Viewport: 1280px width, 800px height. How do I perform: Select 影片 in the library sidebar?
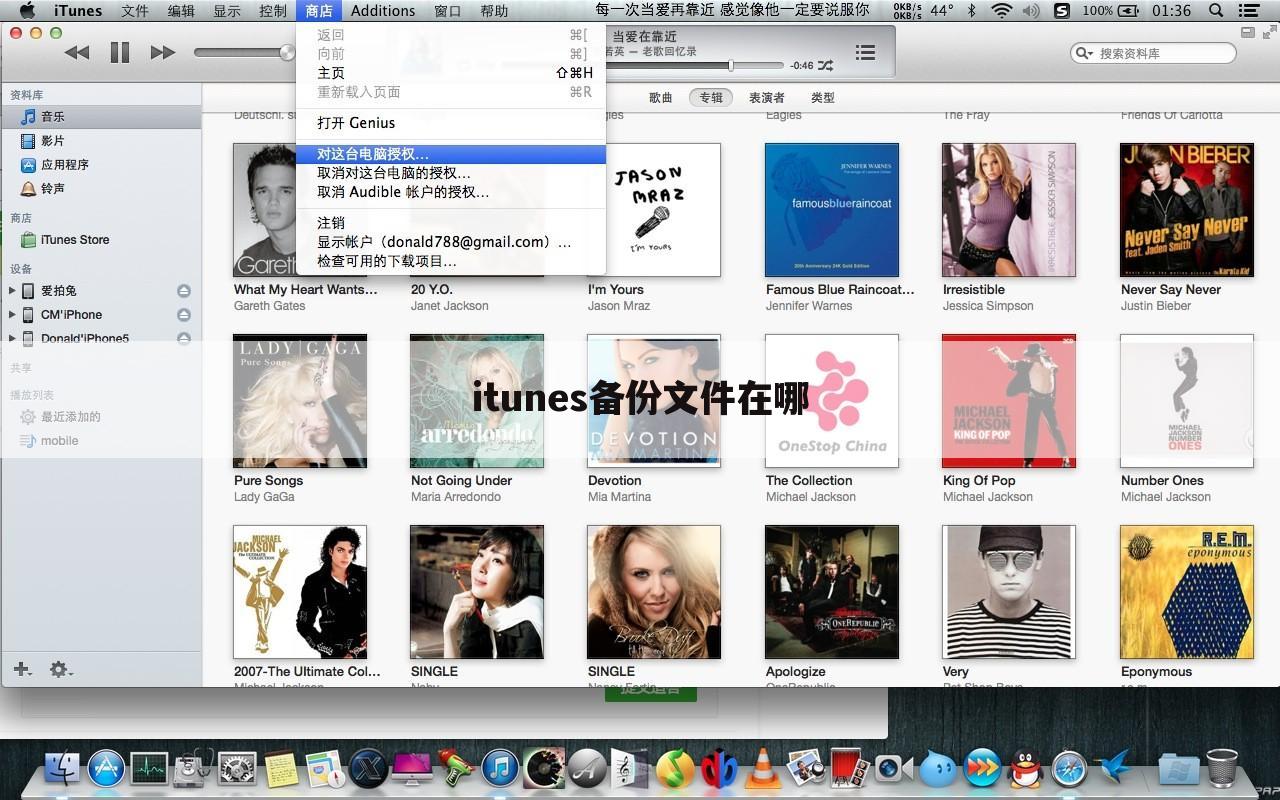[101, 141]
